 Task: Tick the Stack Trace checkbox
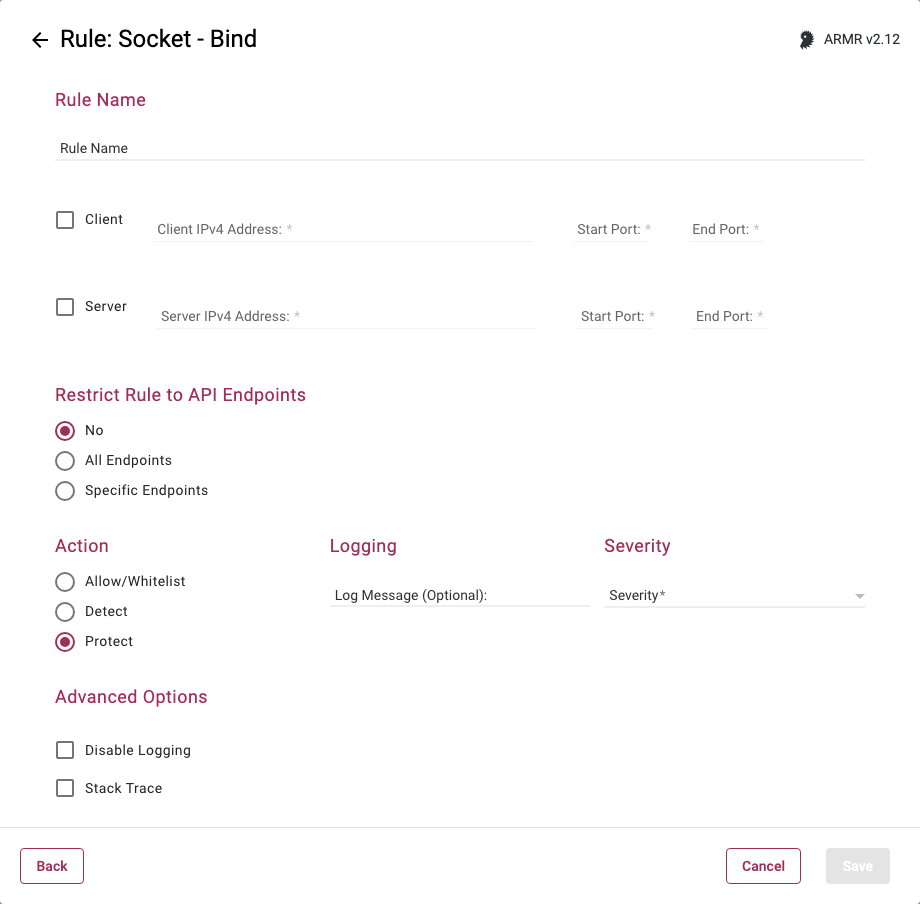click(x=65, y=788)
